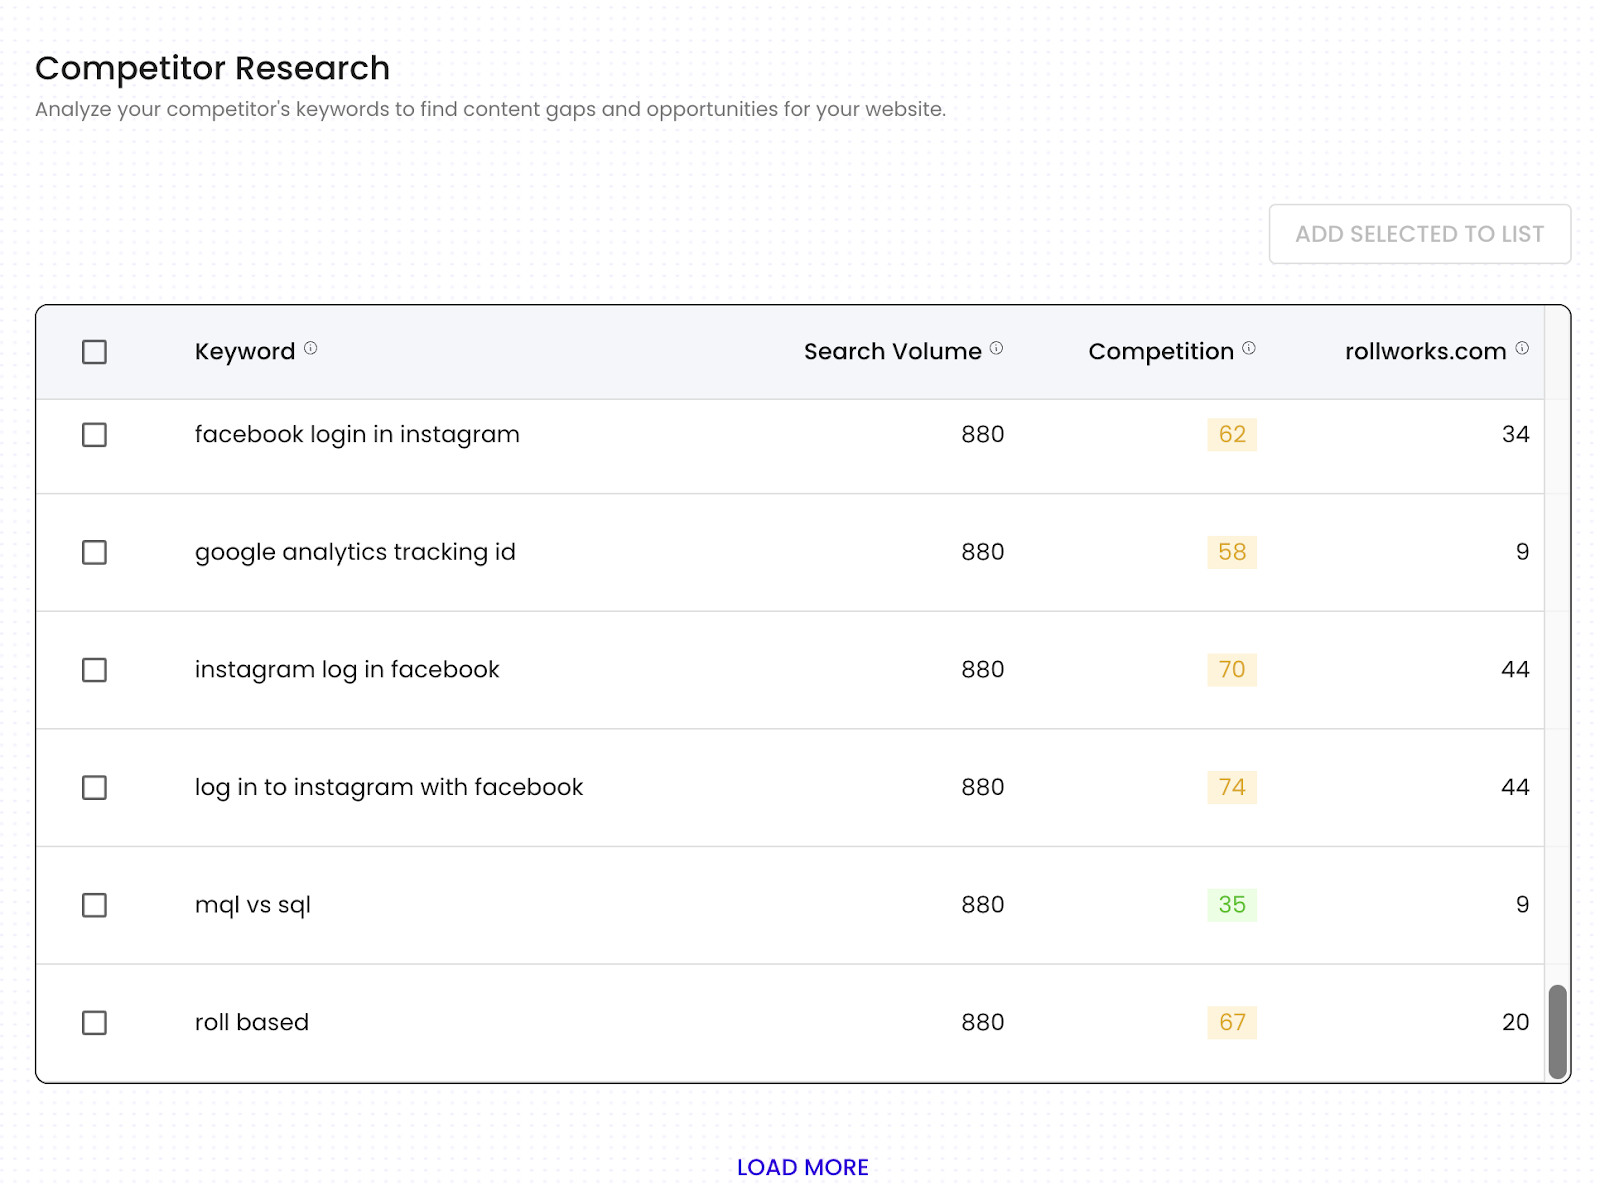The image size is (1600, 1186).
Task: Click keyword 'log in to instagram with facebook'
Action: (x=389, y=788)
